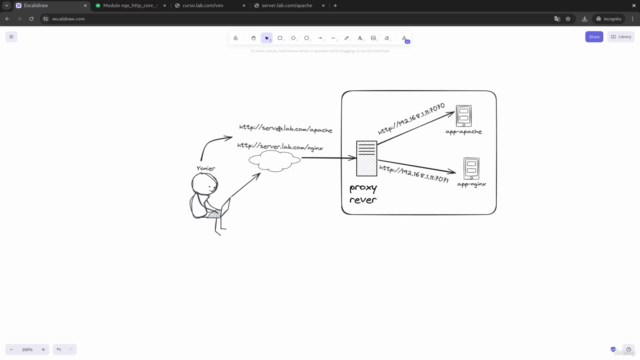Reset zoom via the 100% label

[x=27, y=349]
